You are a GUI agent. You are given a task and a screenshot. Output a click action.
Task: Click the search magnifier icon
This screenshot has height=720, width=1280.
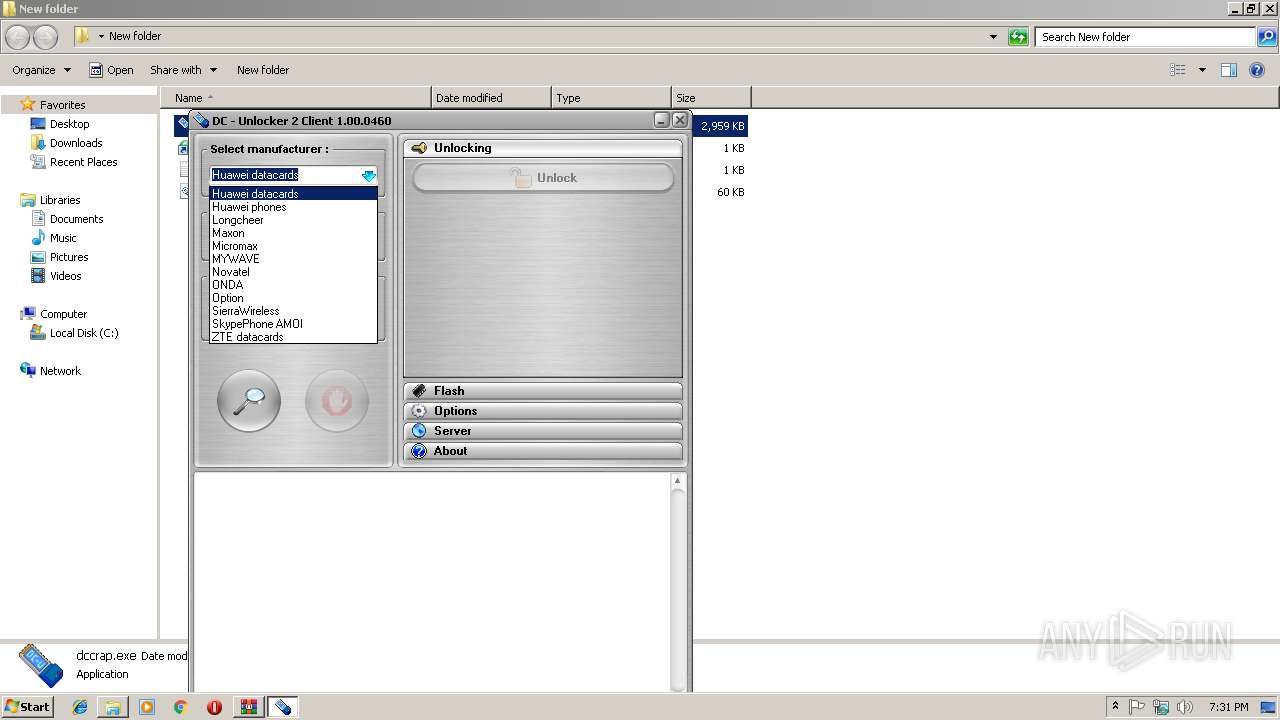(x=1267, y=37)
